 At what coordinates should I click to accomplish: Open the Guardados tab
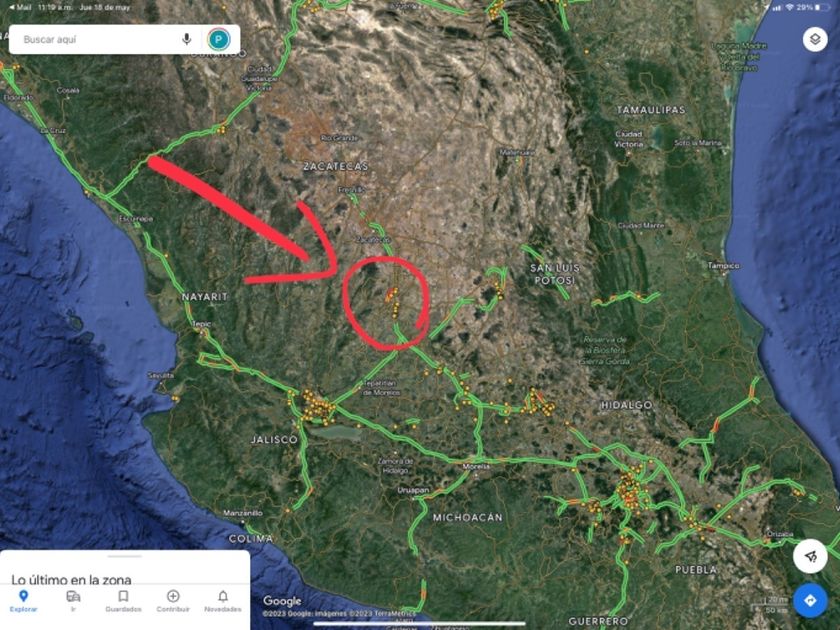click(x=123, y=601)
